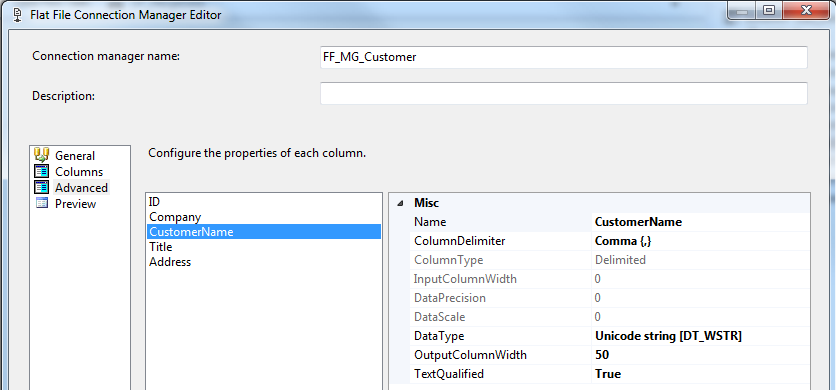Viewport: 836px width, 390px height.
Task: Click the InputColumnWidth property row label
Action: point(465,279)
